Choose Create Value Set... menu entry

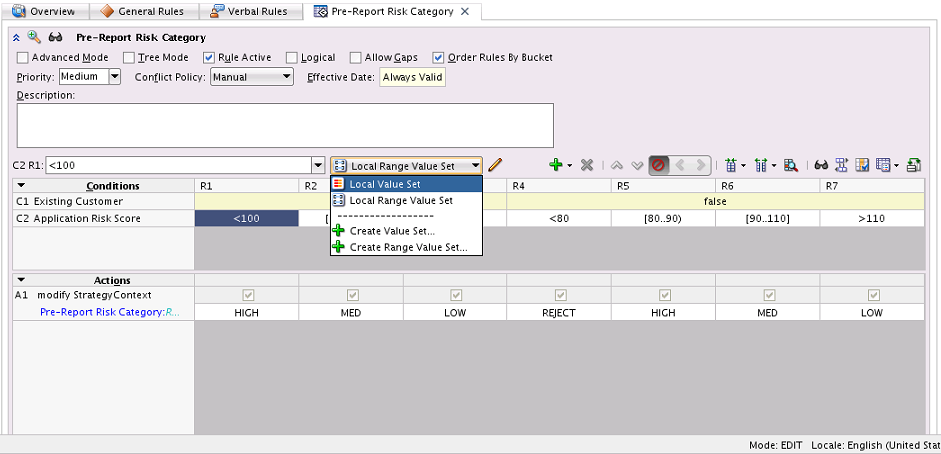click(x=406, y=231)
